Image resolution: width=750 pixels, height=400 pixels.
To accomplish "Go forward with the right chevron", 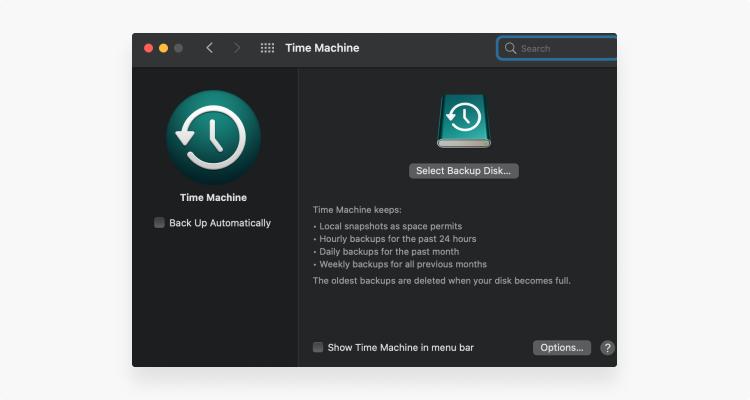I will 237,48.
